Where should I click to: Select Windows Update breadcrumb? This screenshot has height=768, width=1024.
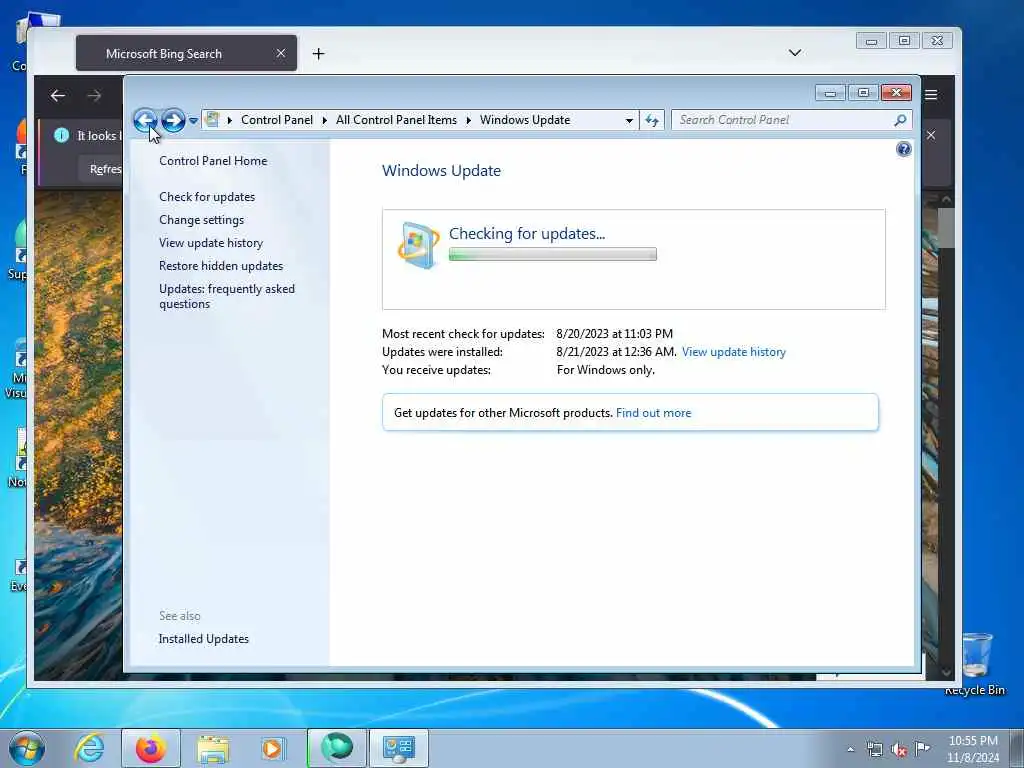pyautogui.click(x=525, y=120)
